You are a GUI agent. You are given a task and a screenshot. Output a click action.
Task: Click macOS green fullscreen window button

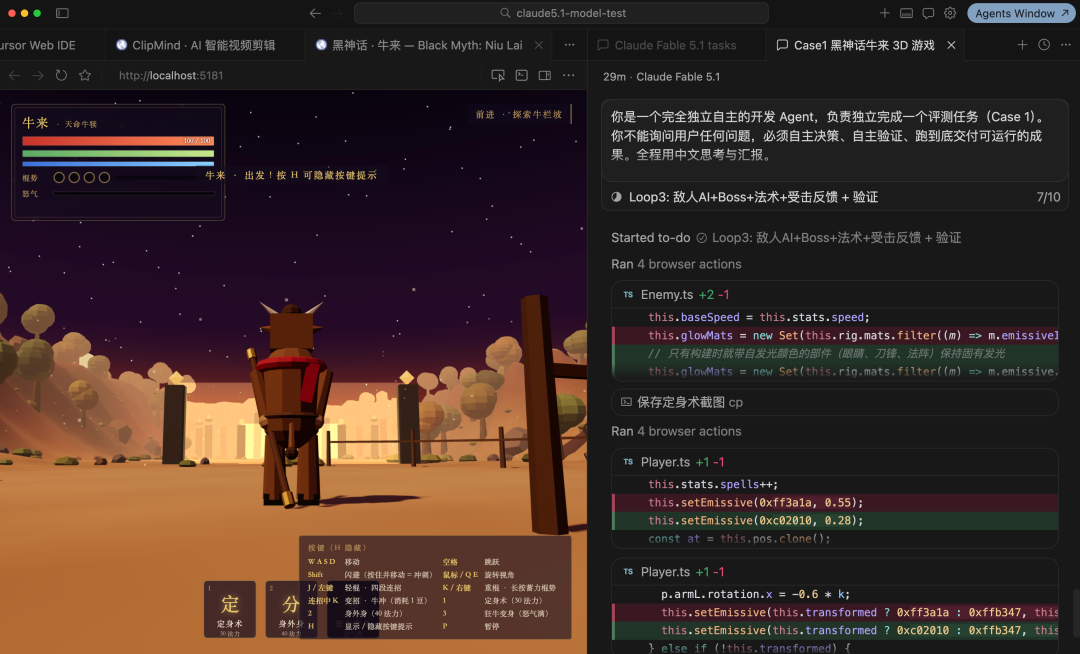click(x=37, y=13)
